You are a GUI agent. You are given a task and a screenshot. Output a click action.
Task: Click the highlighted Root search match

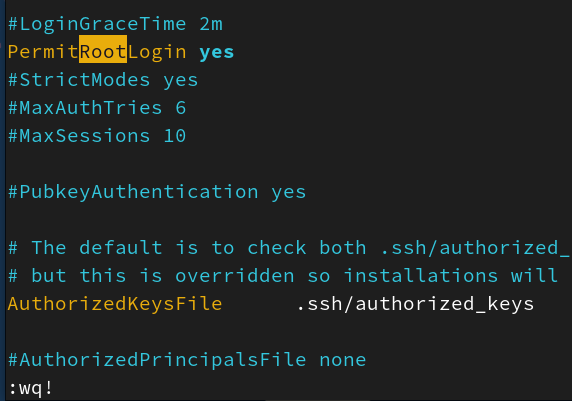point(103,49)
